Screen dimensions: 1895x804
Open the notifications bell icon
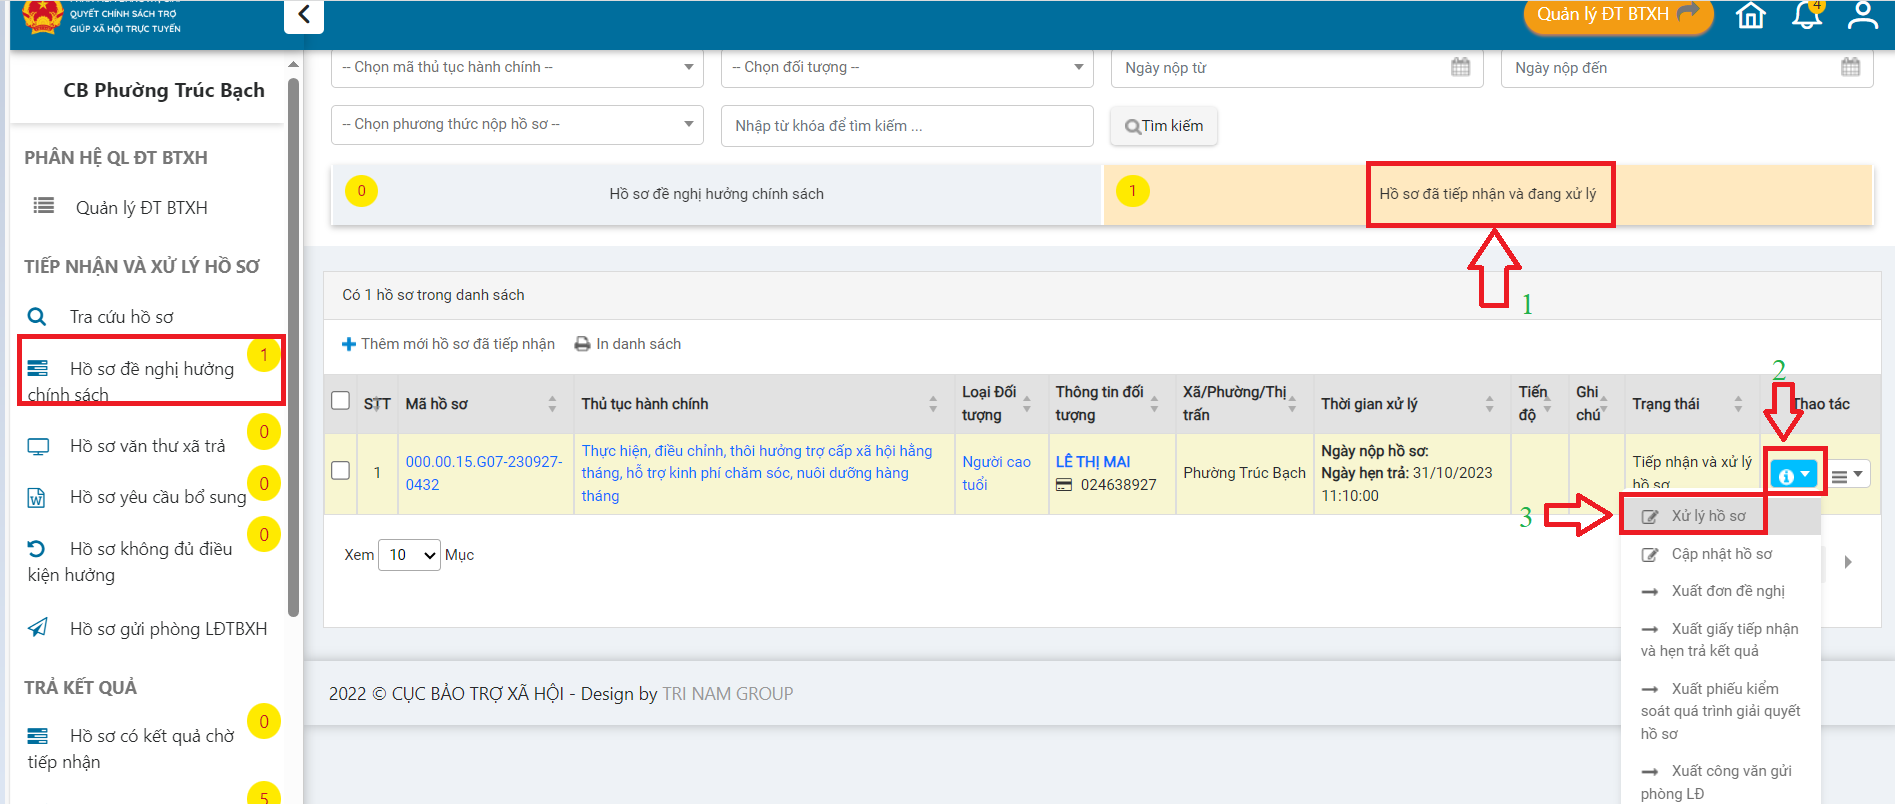pyautogui.click(x=1806, y=16)
